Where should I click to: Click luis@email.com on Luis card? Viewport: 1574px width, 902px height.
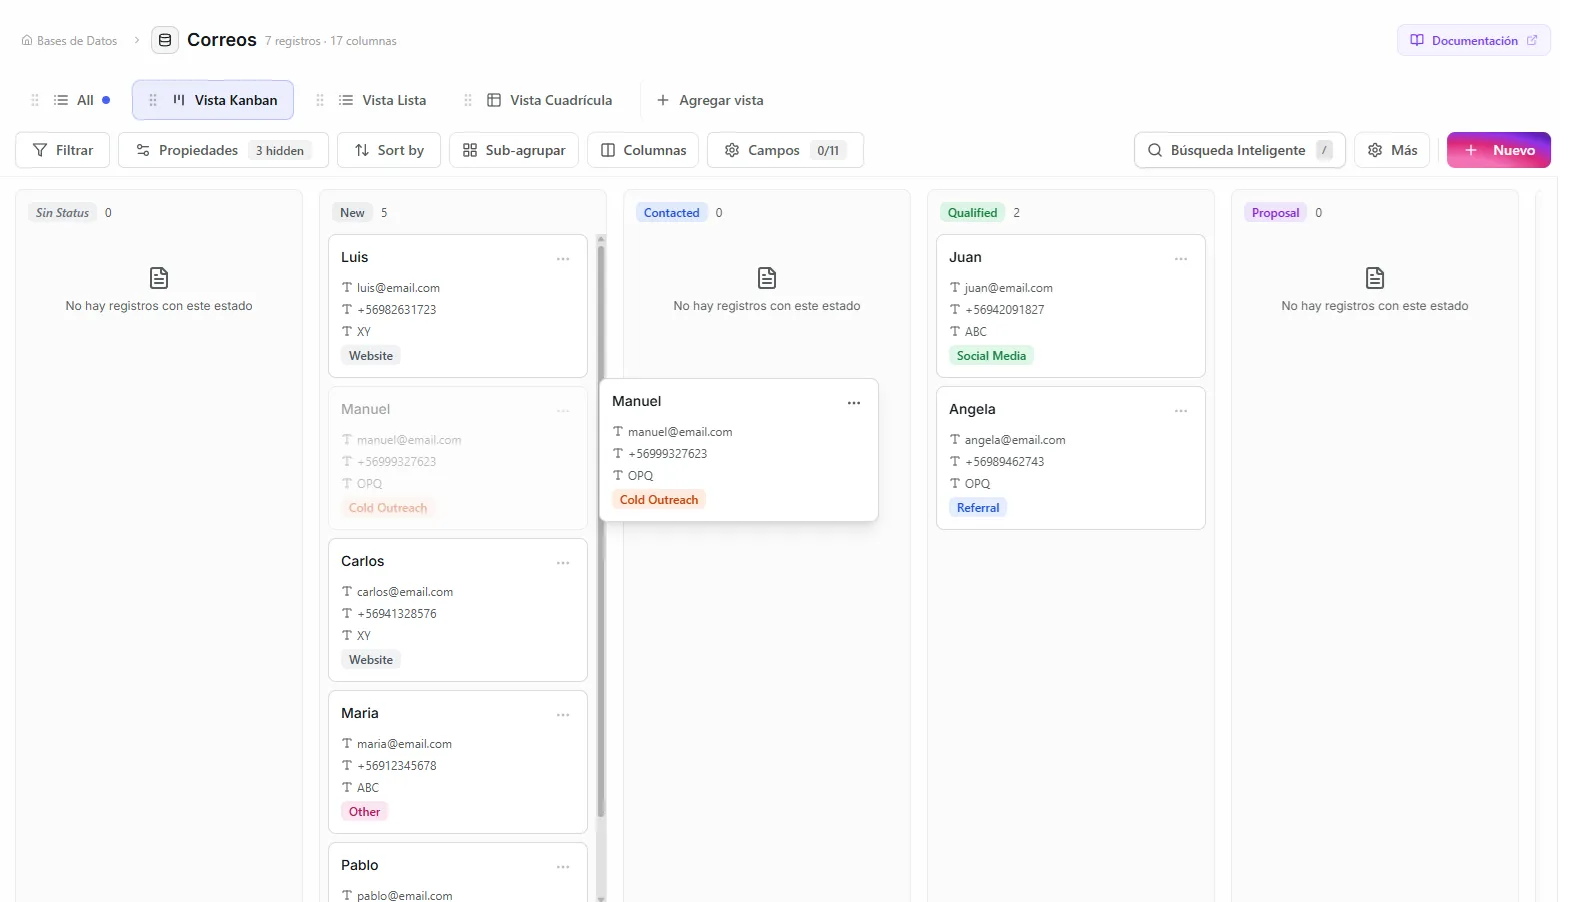pyautogui.click(x=398, y=288)
